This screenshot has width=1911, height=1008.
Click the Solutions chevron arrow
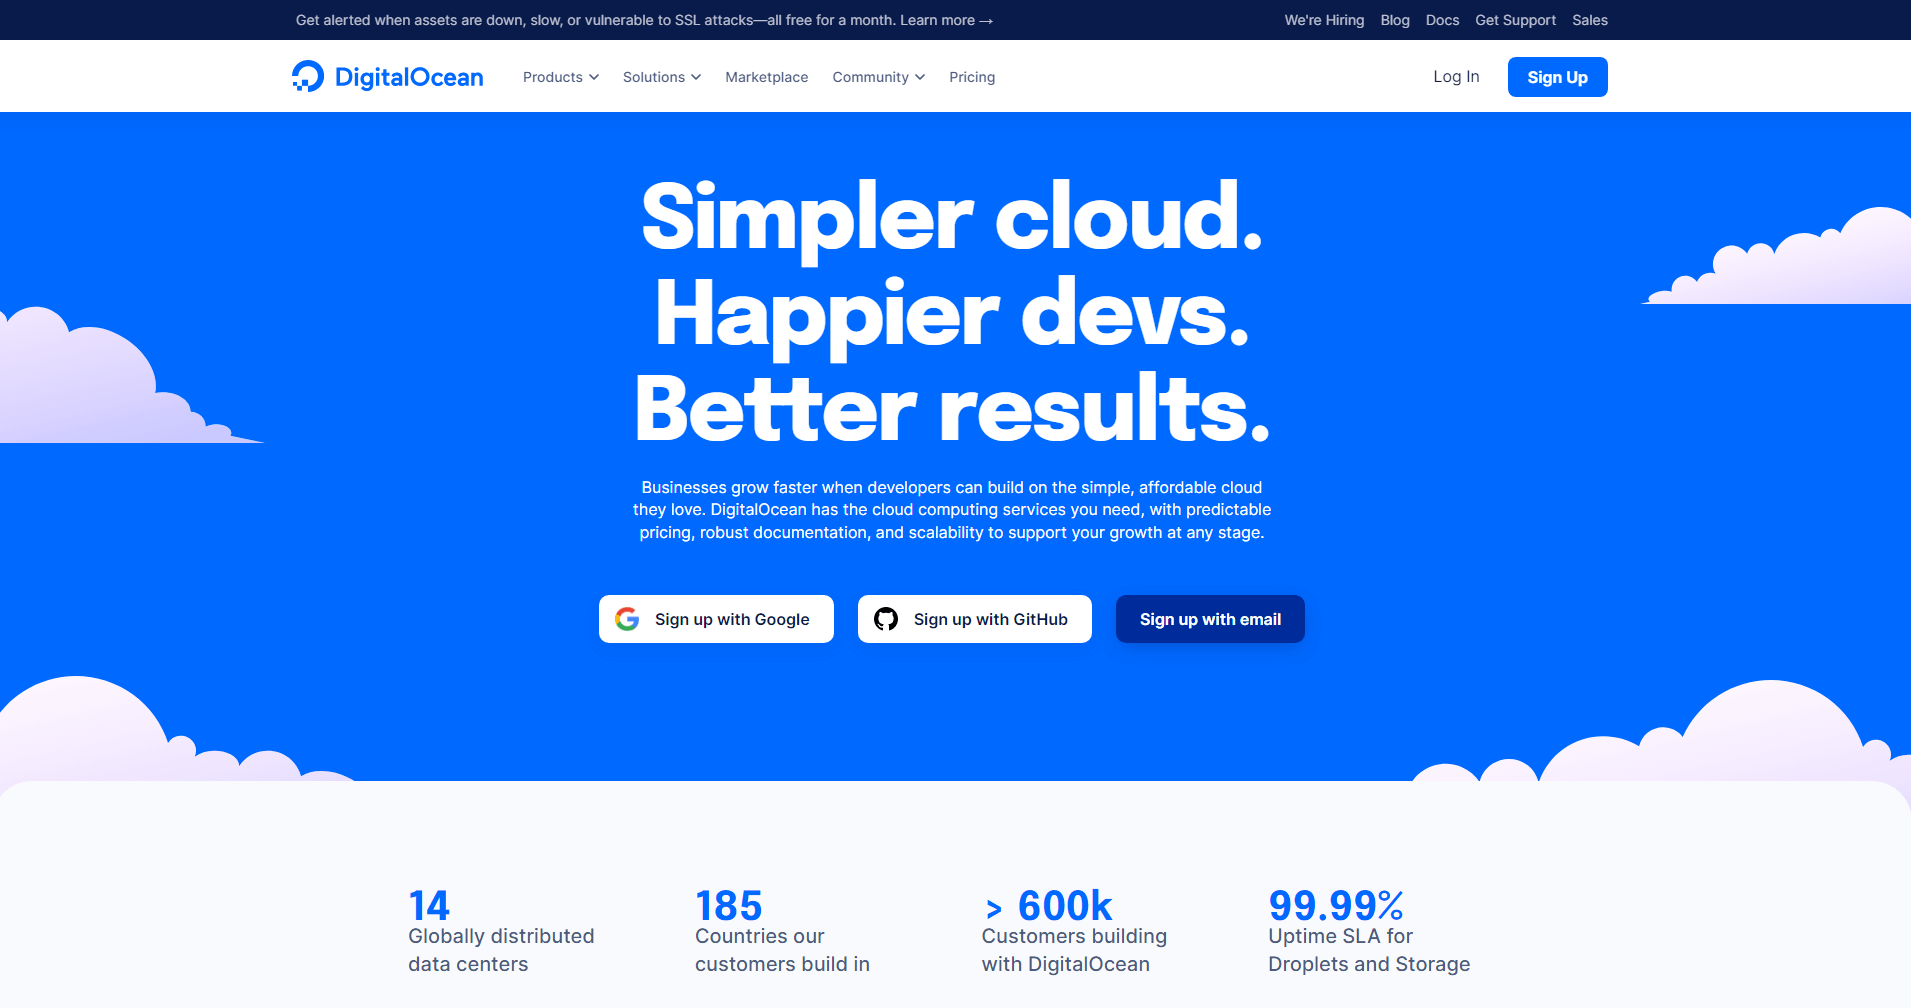[x=696, y=77]
